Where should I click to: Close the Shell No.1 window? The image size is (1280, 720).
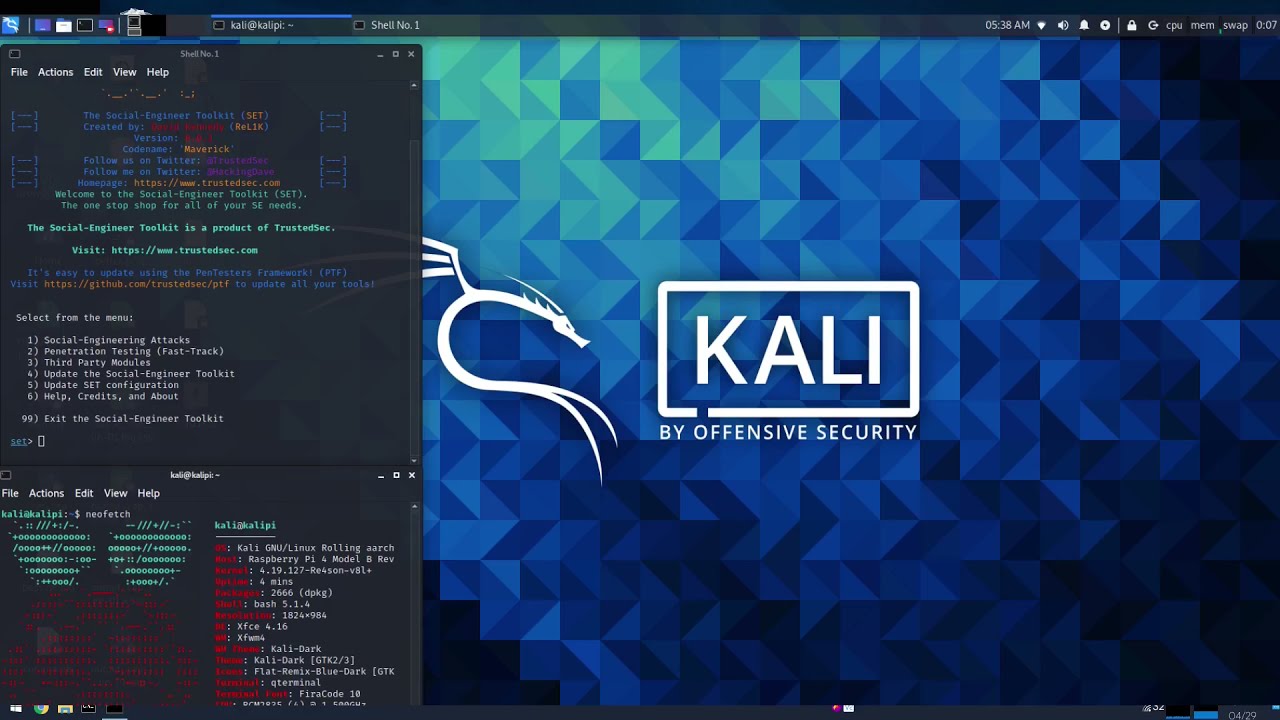click(411, 54)
